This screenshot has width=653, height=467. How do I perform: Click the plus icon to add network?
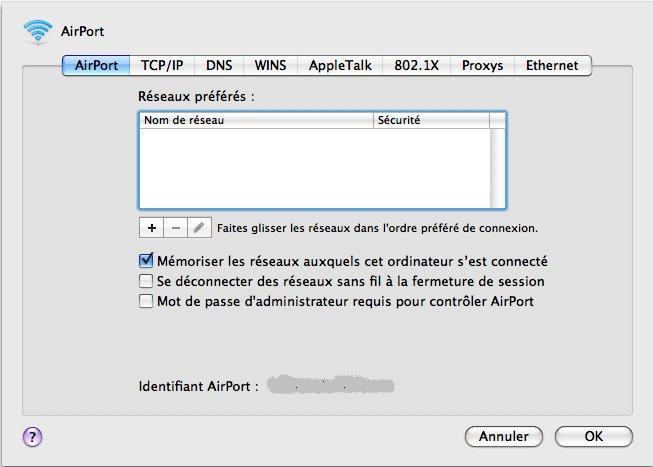coord(152,228)
